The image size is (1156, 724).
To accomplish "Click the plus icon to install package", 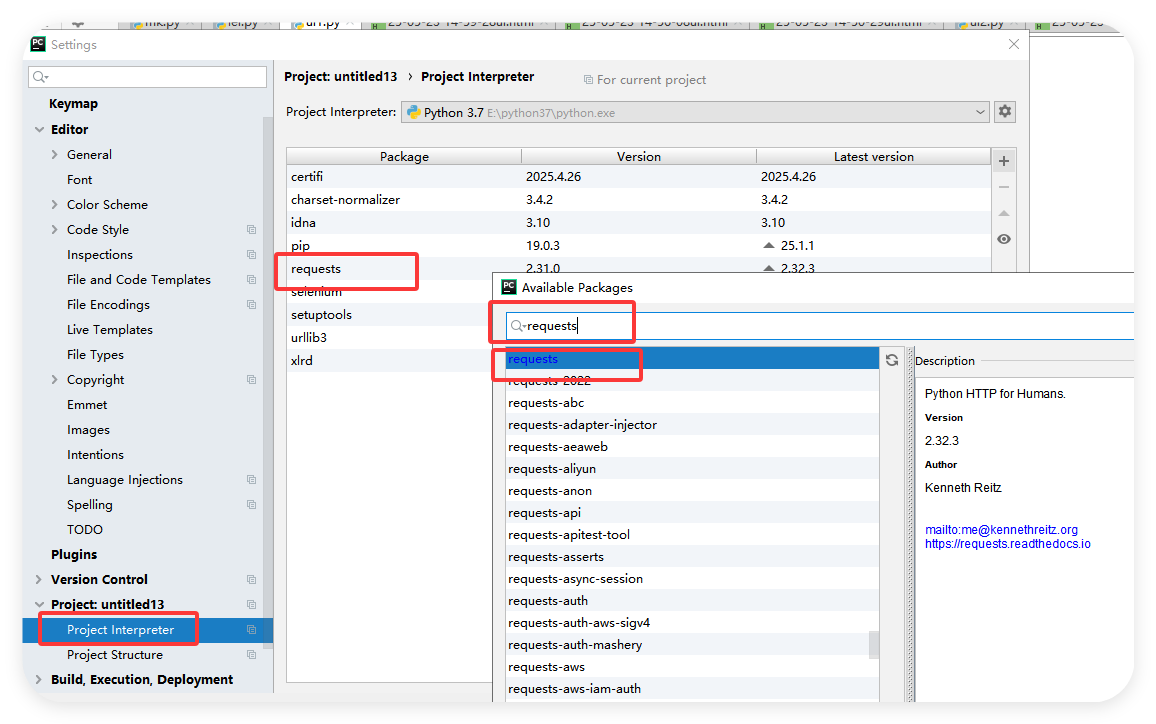I will coord(1003,161).
